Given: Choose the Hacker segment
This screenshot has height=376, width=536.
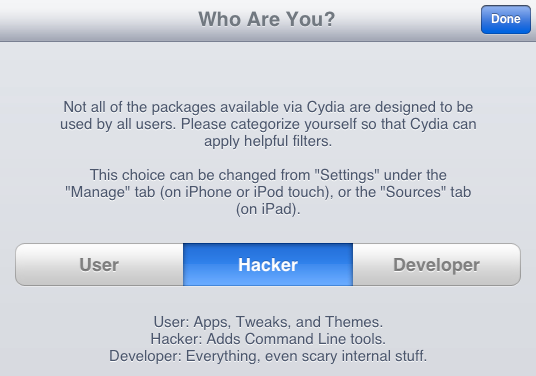Looking at the screenshot, I should click(x=268, y=265).
